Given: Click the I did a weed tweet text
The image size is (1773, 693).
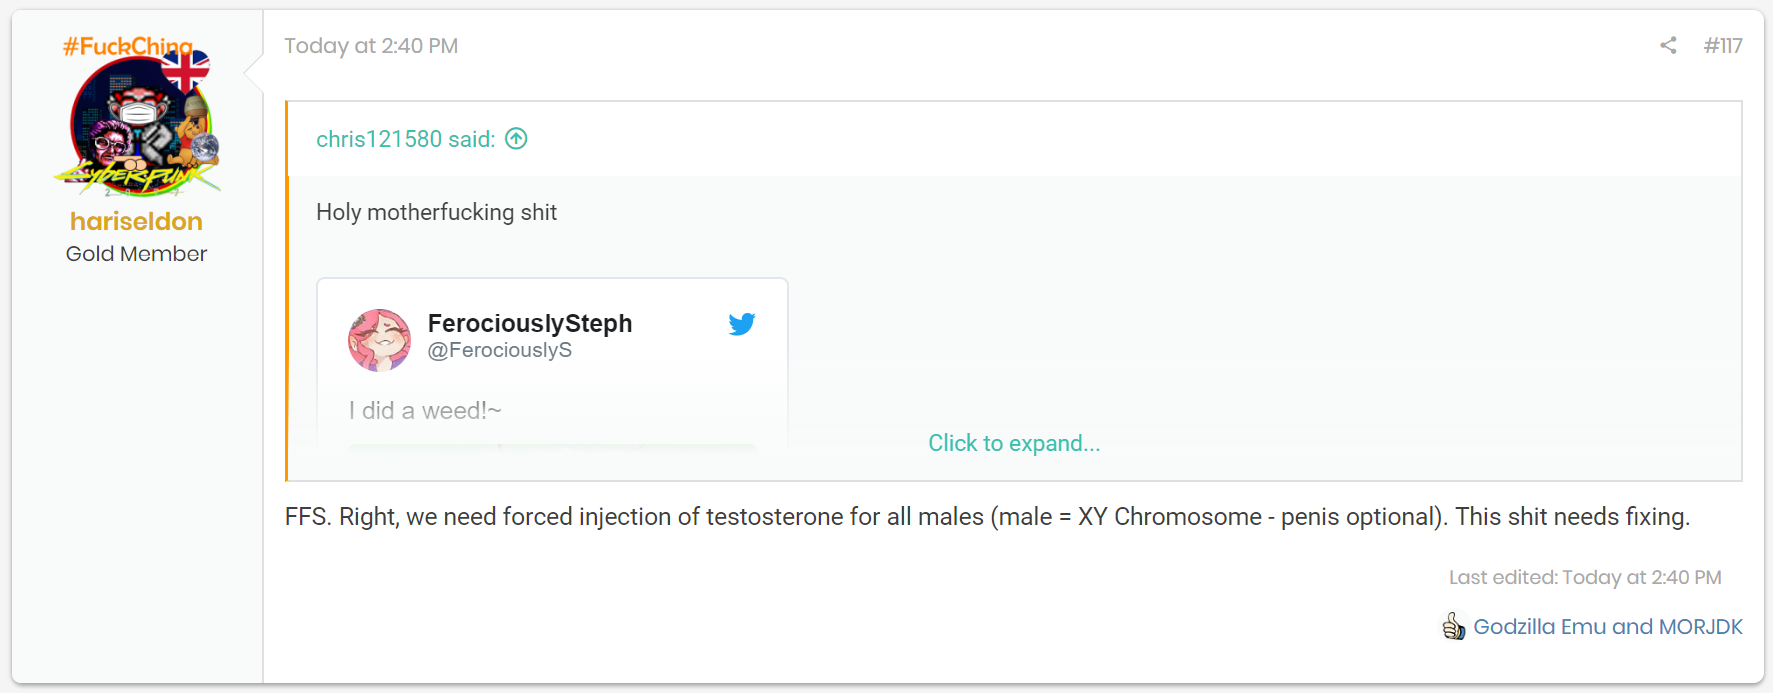Looking at the screenshot, I should coord(425,411).
